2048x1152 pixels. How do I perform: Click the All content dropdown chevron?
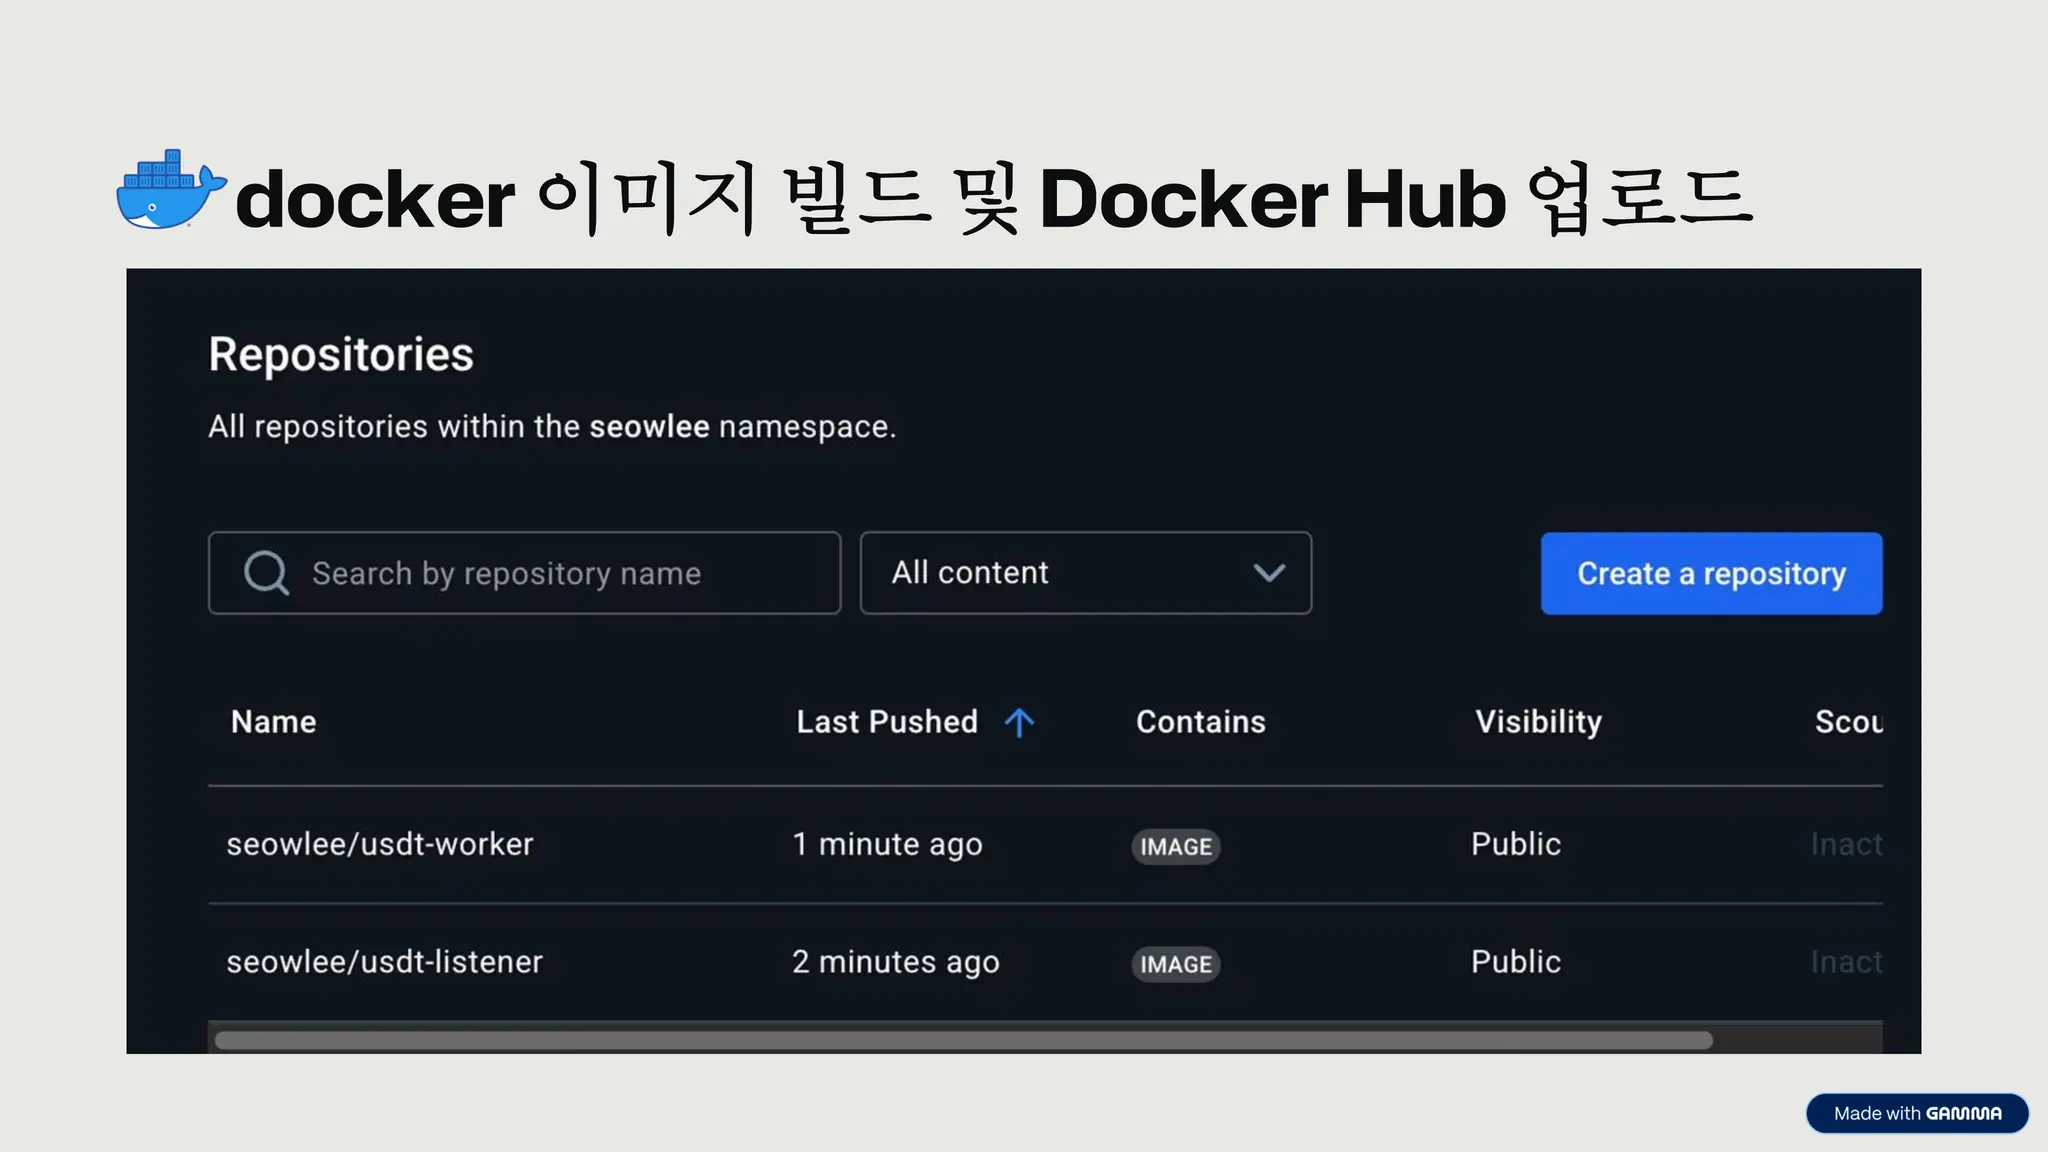click(1269, 573)
